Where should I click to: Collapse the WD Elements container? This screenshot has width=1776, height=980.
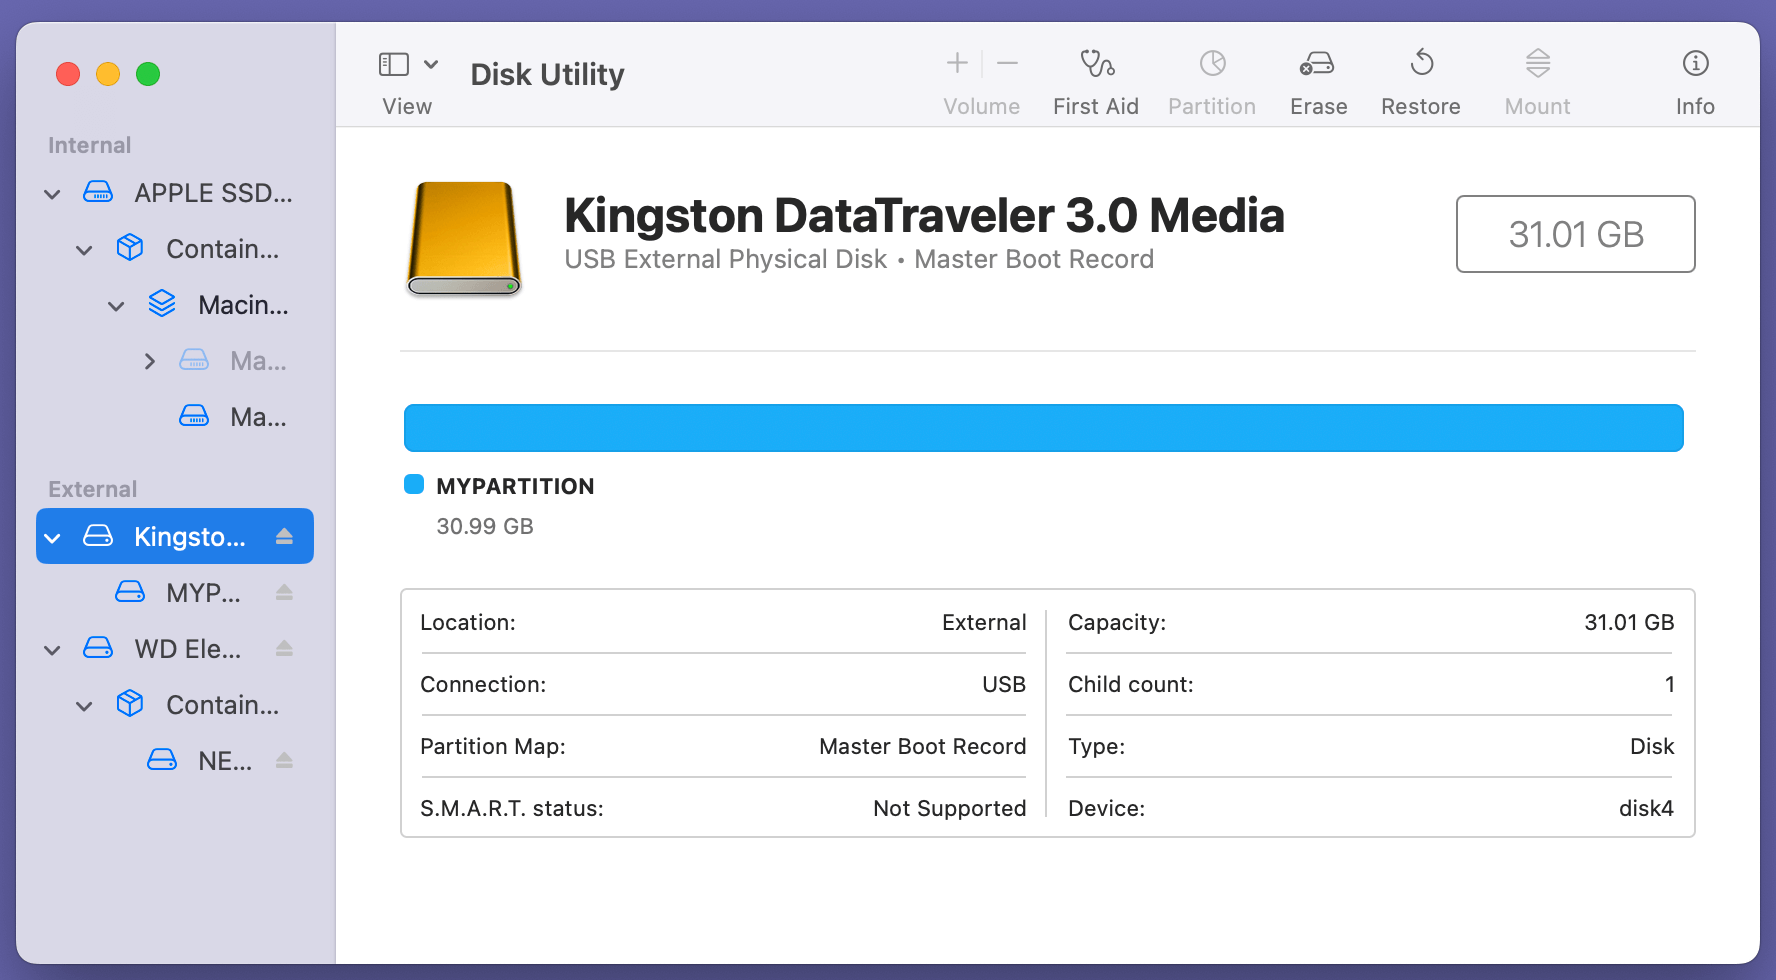pyautogui.click(x=84, y=704)
